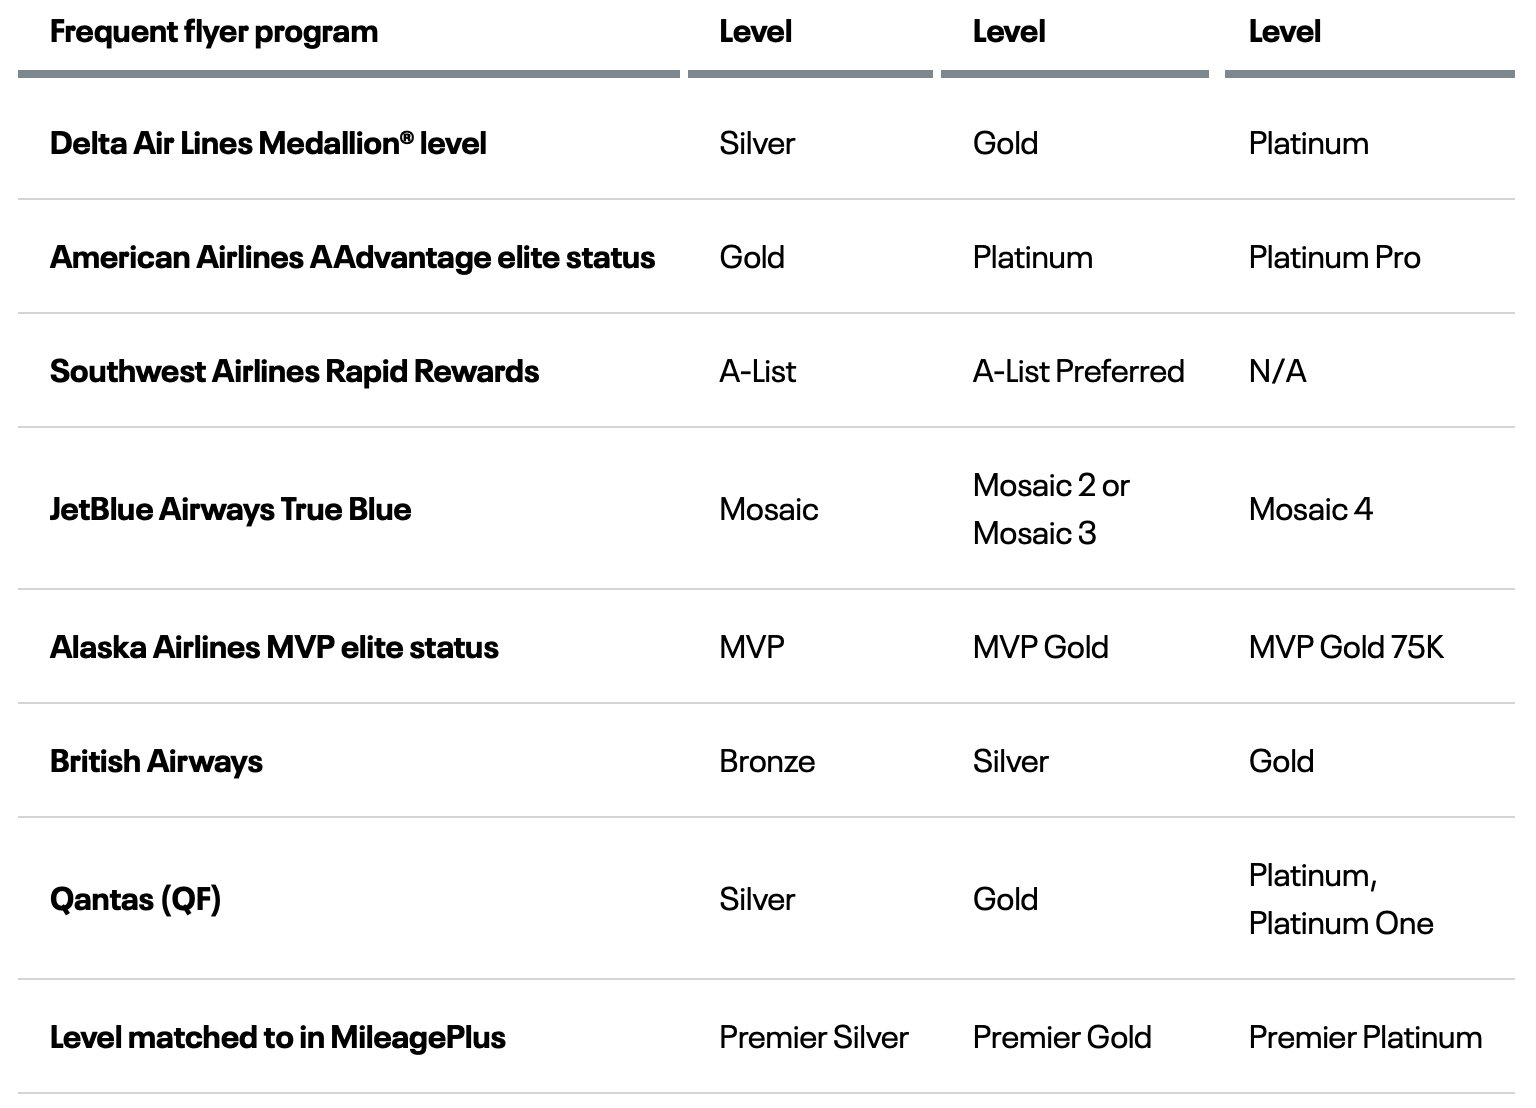
Task: Select the 'N/A' cell in Southwest row
Action: (x=1277, y=372)
